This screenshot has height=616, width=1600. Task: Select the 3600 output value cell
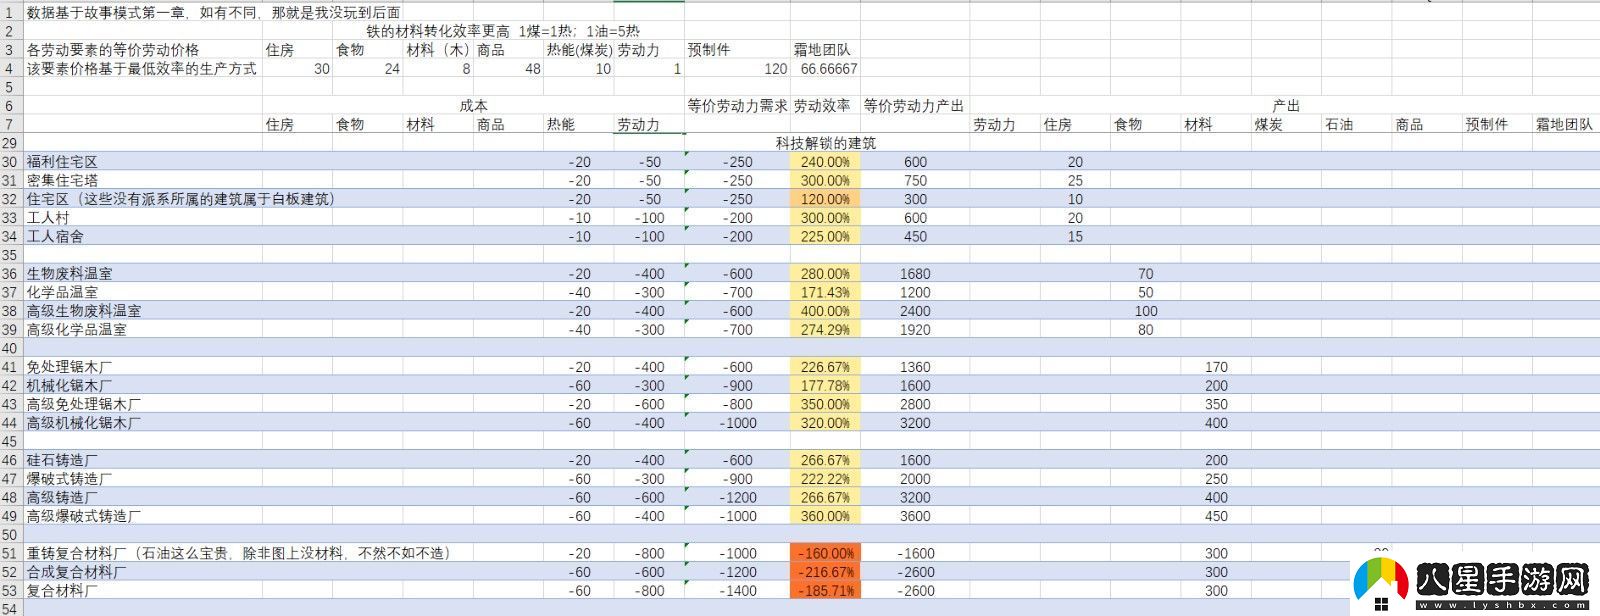click(x=914, y=516)
